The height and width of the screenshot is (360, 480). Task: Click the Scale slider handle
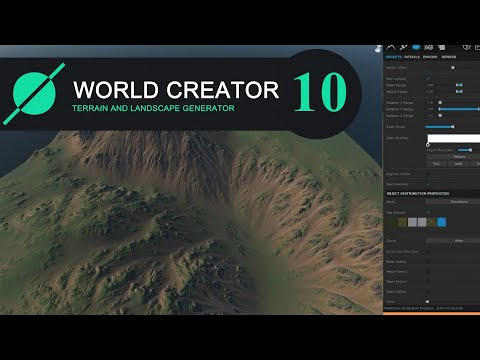pyautogui.click(x=453, y=127)
